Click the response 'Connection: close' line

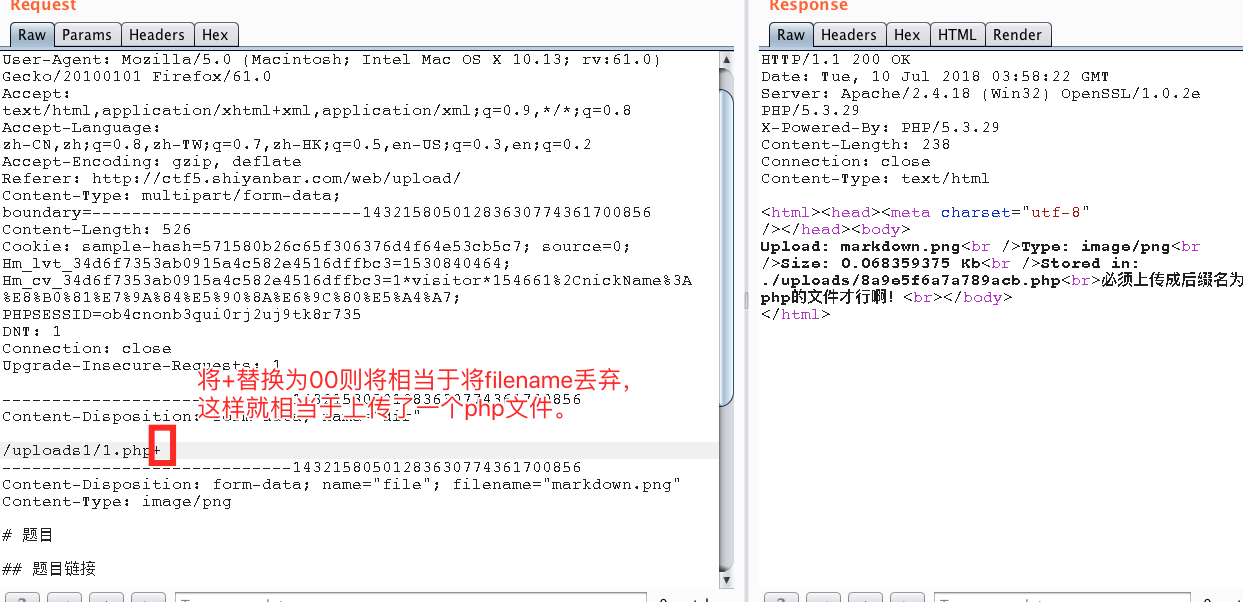(846, 162)
